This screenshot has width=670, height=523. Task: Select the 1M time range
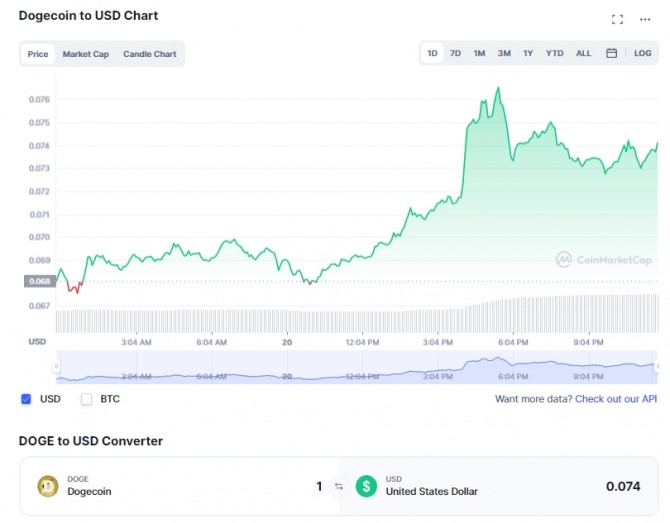tap(479, 54)
